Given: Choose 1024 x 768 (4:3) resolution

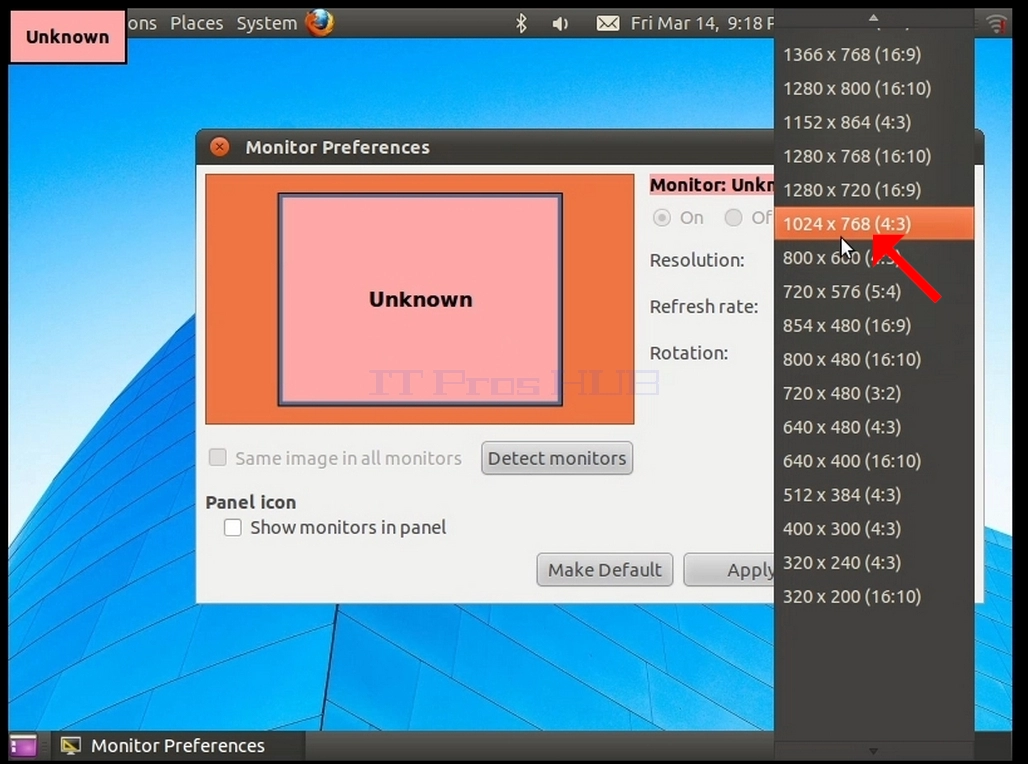Looking at the screenshot, I should pyautogui.click(x=874, y=224).
